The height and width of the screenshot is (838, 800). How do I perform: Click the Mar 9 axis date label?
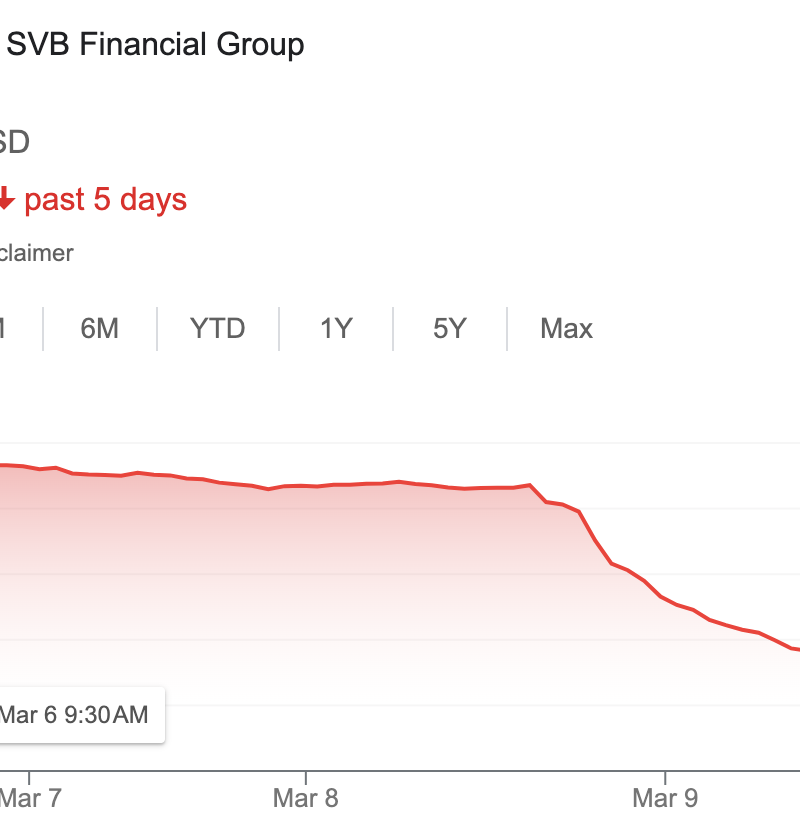(665, 798)
